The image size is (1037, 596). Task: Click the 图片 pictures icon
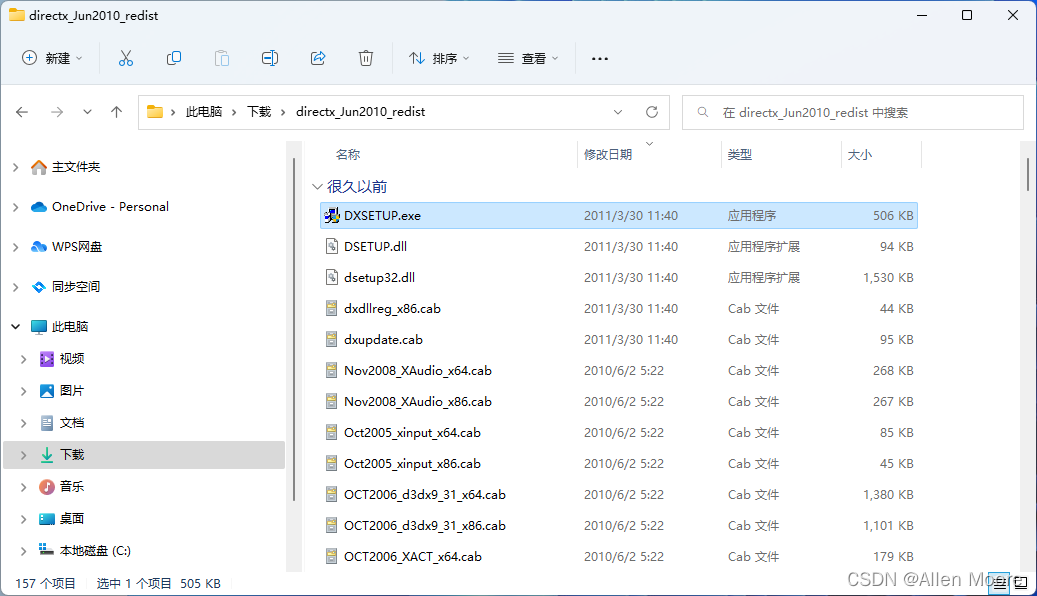tap(47, 390)
